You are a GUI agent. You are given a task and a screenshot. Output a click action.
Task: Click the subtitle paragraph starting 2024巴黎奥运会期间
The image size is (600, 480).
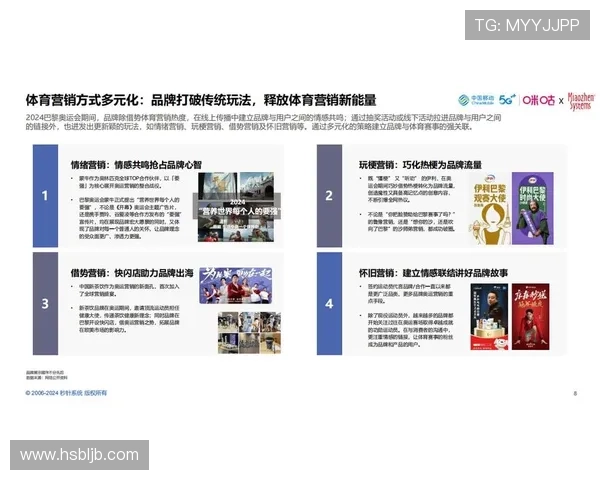[x=264, y=122]
